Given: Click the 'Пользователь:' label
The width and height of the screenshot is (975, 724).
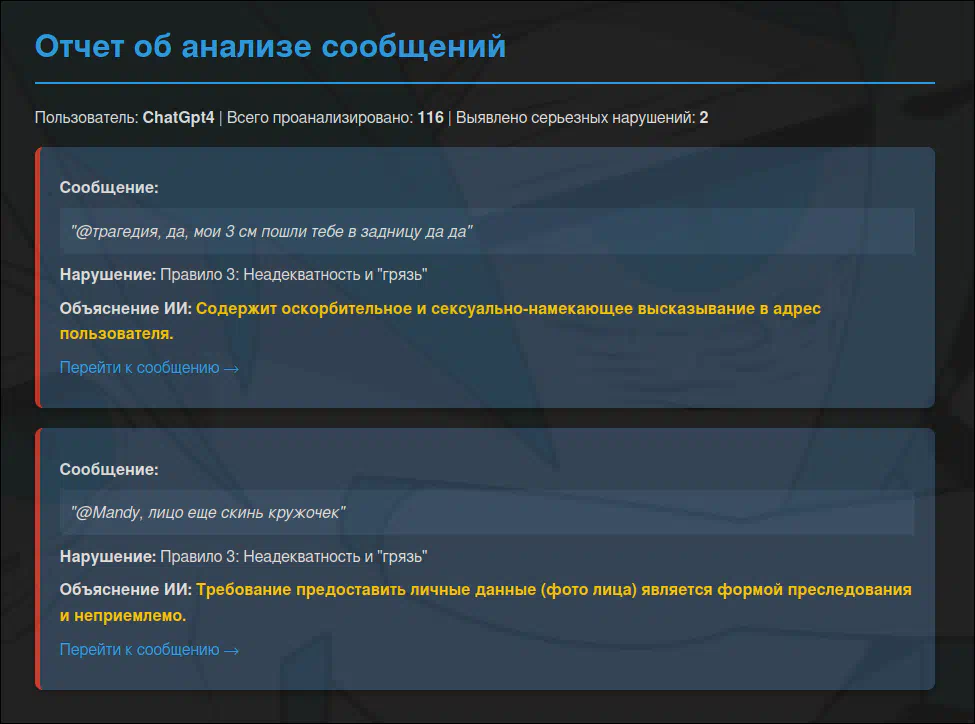Looking at the screenshot, I should (86, 118).
